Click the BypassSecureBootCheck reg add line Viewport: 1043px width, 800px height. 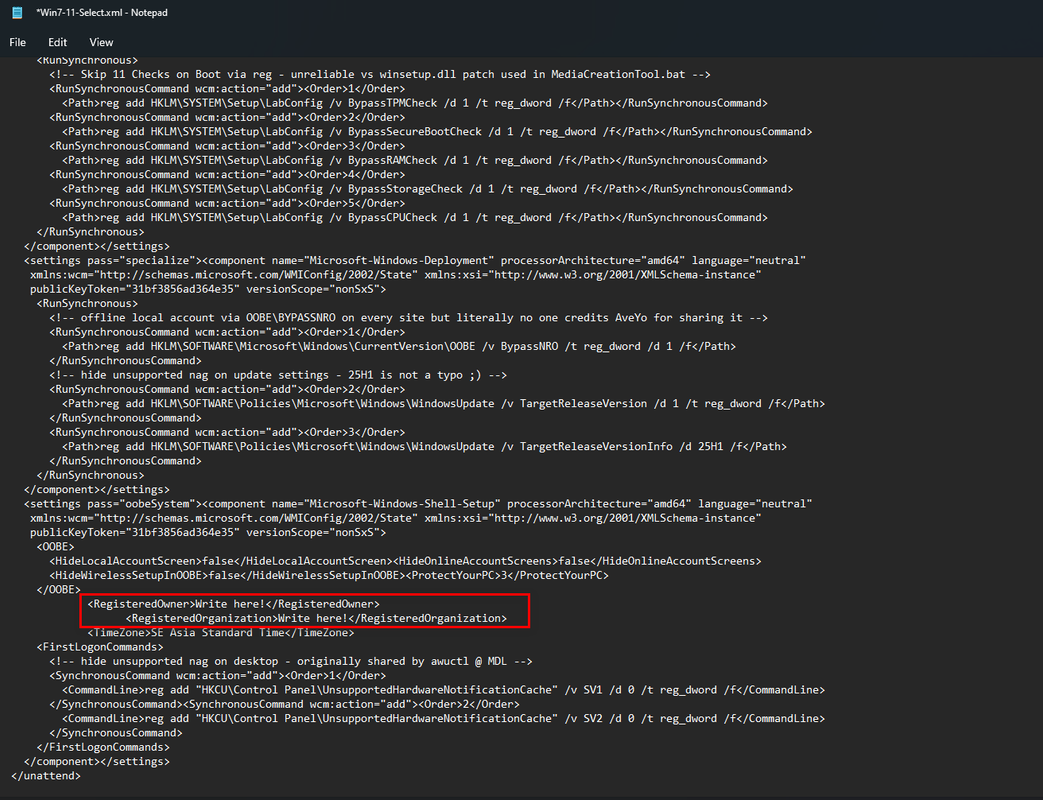click(437, 132)
